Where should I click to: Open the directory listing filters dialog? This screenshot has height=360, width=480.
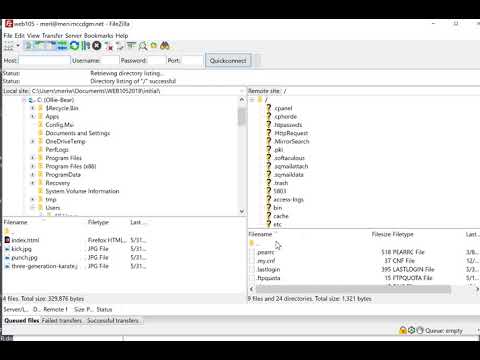[131, 46]
